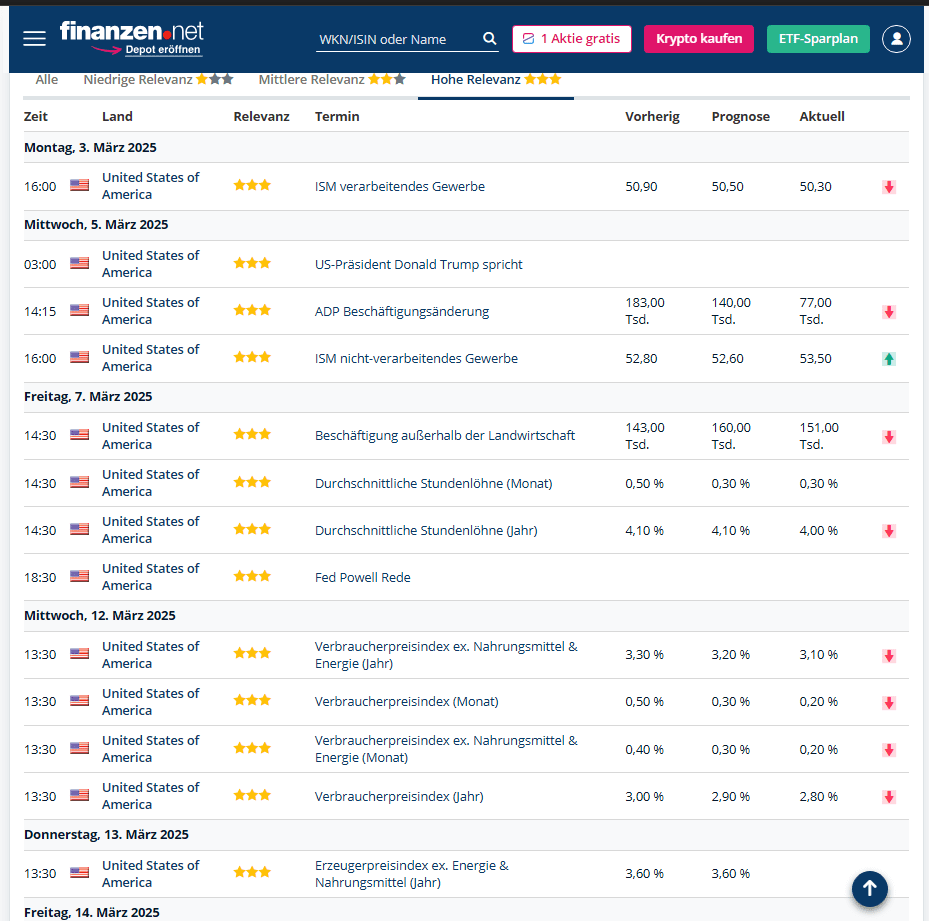Click the stars rating for ISM verarbeitendes Gewerbe

pos(252,185)
